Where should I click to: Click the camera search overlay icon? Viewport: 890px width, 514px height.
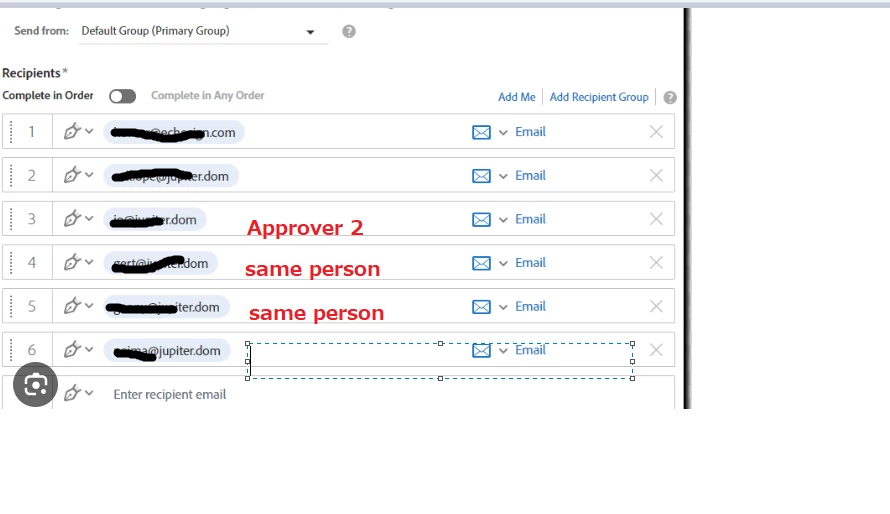pyautogui.click(x=35, y=385)
